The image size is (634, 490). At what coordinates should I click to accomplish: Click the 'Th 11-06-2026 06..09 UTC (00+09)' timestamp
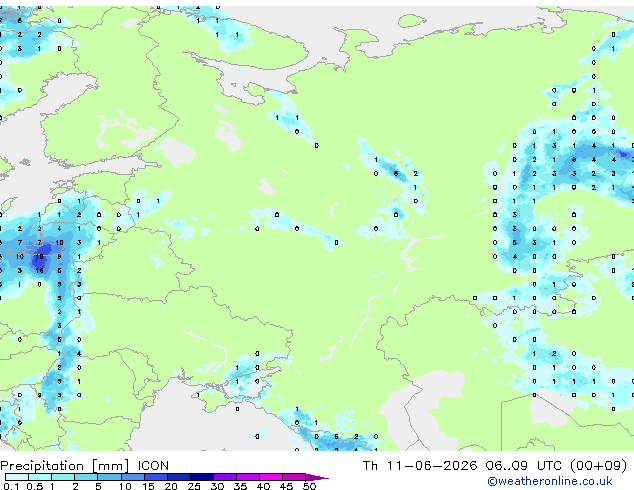[495, 465]
